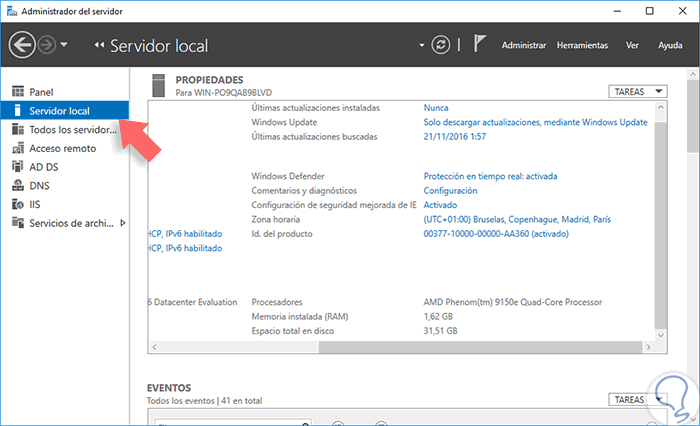Viewport: 700px width, 426px height.
Task: Click the properties horizontal scrollbar right arrow
Action: click(649, 347)
